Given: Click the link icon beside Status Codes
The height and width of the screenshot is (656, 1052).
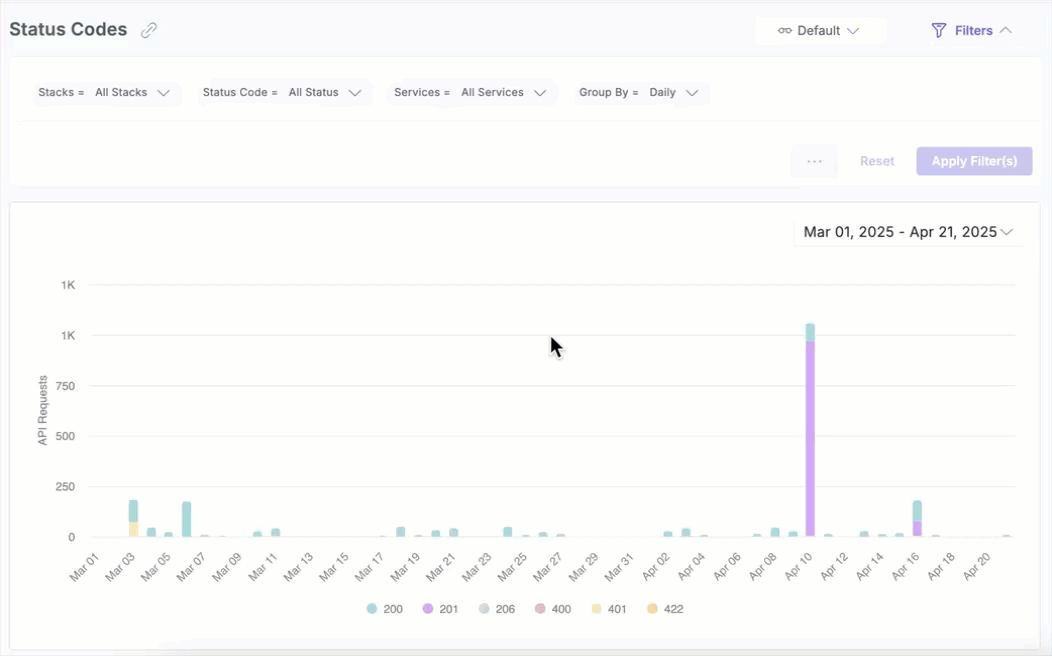Looking at the screenshot, I should (x=149, y=30).
